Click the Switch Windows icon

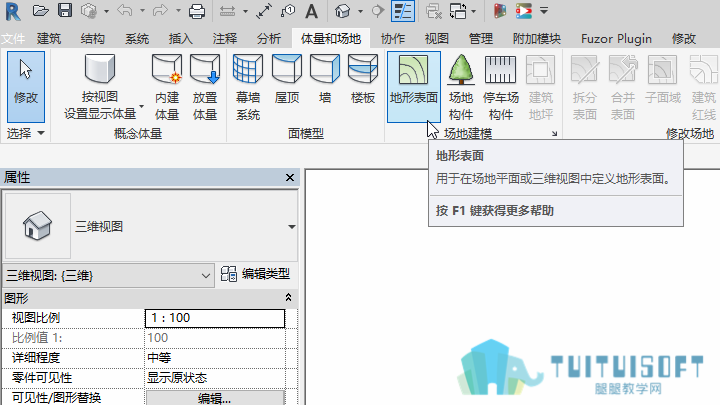point(458,11)
